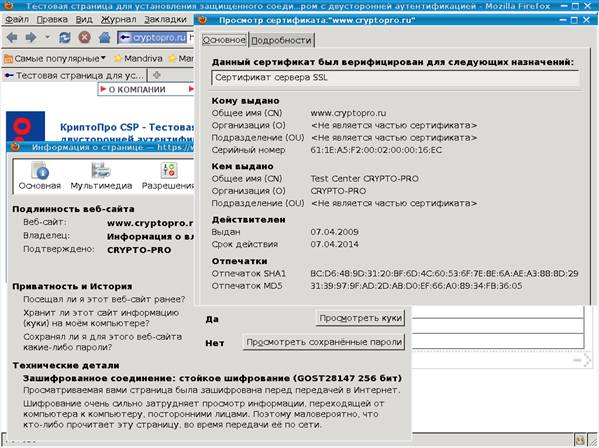Select Разрешения icon in page info
This screenshot has height=448, width=599.
[x=168, y=176]
